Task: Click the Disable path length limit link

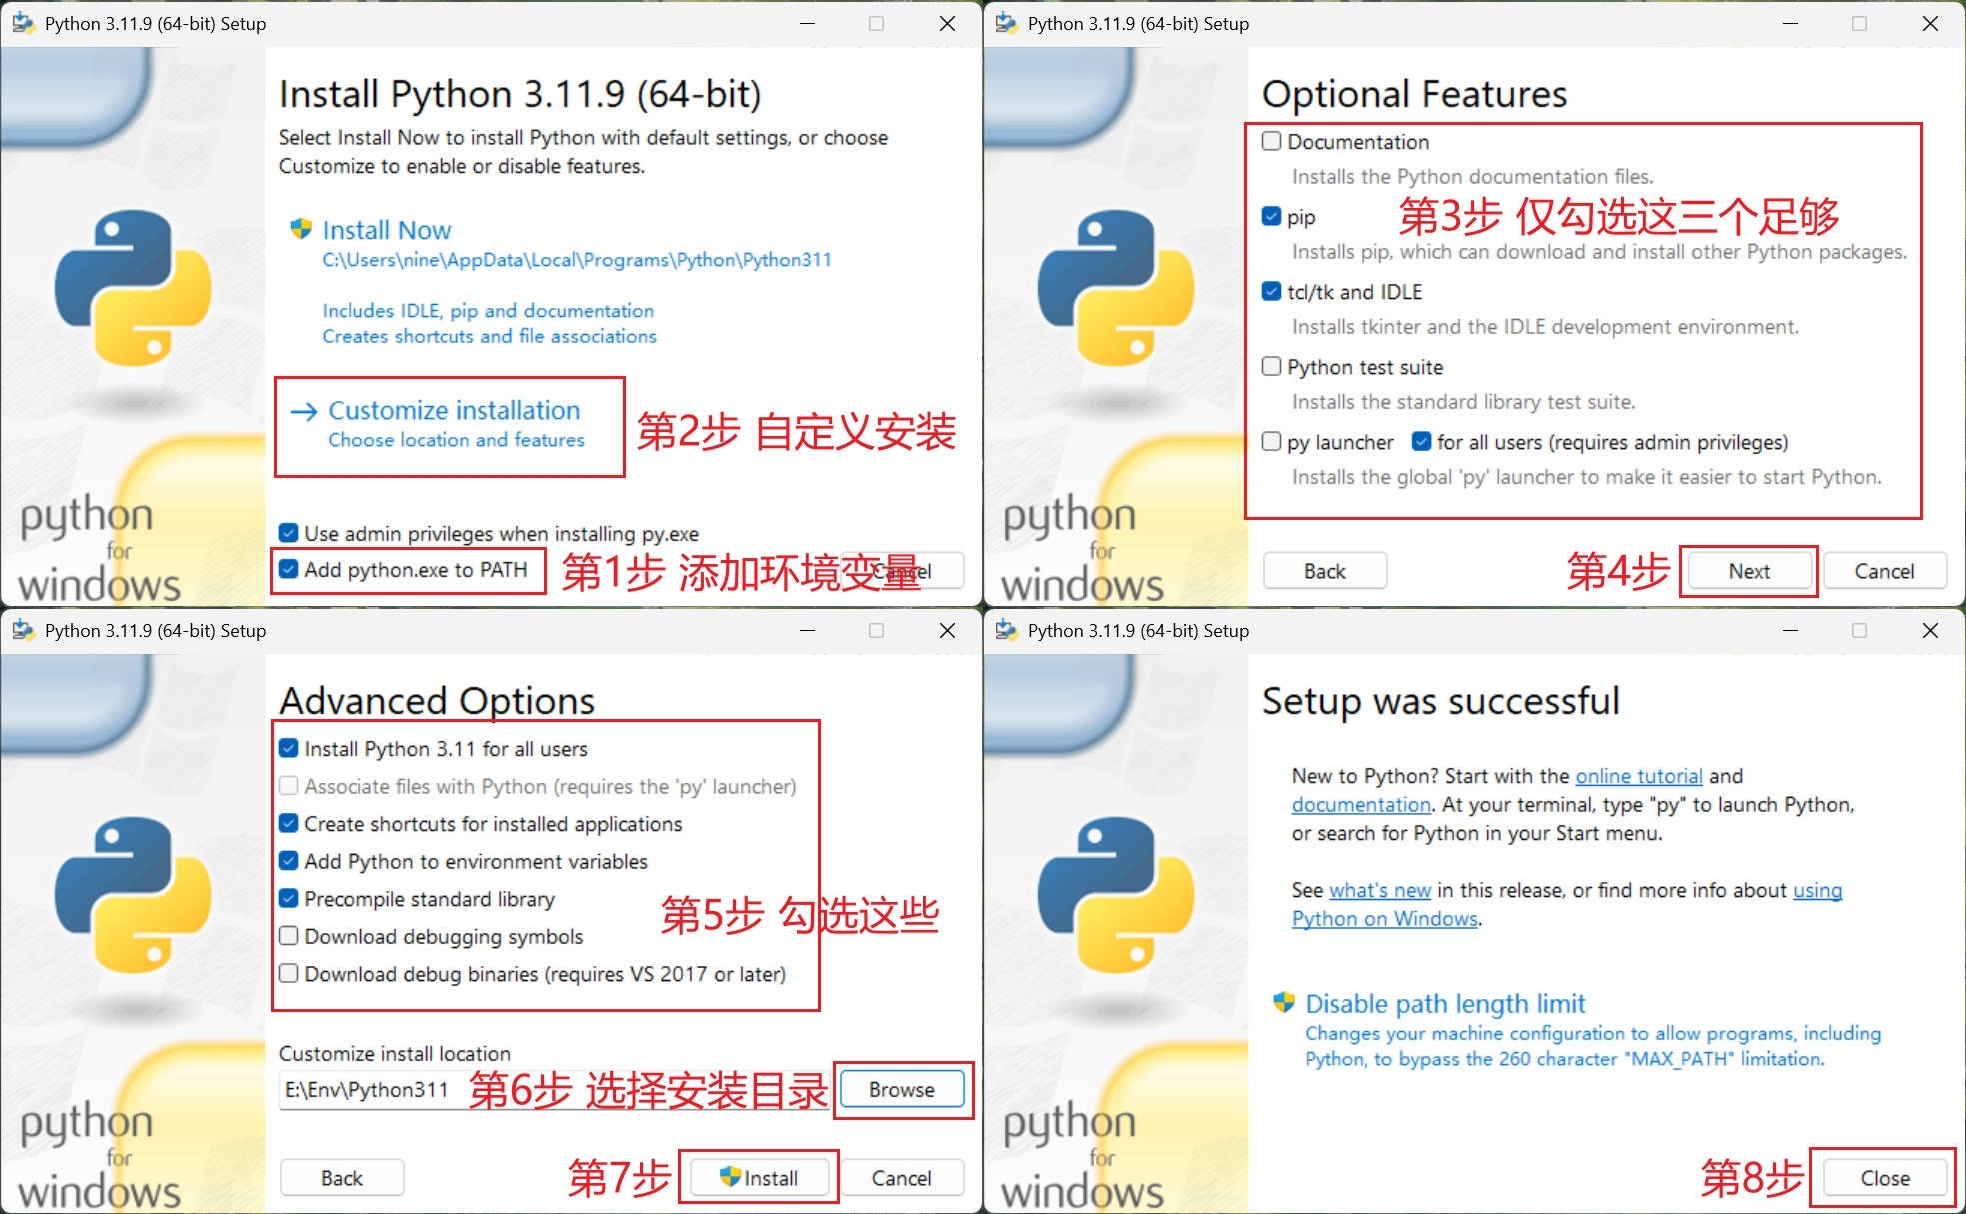Action: (1445, 1003)
